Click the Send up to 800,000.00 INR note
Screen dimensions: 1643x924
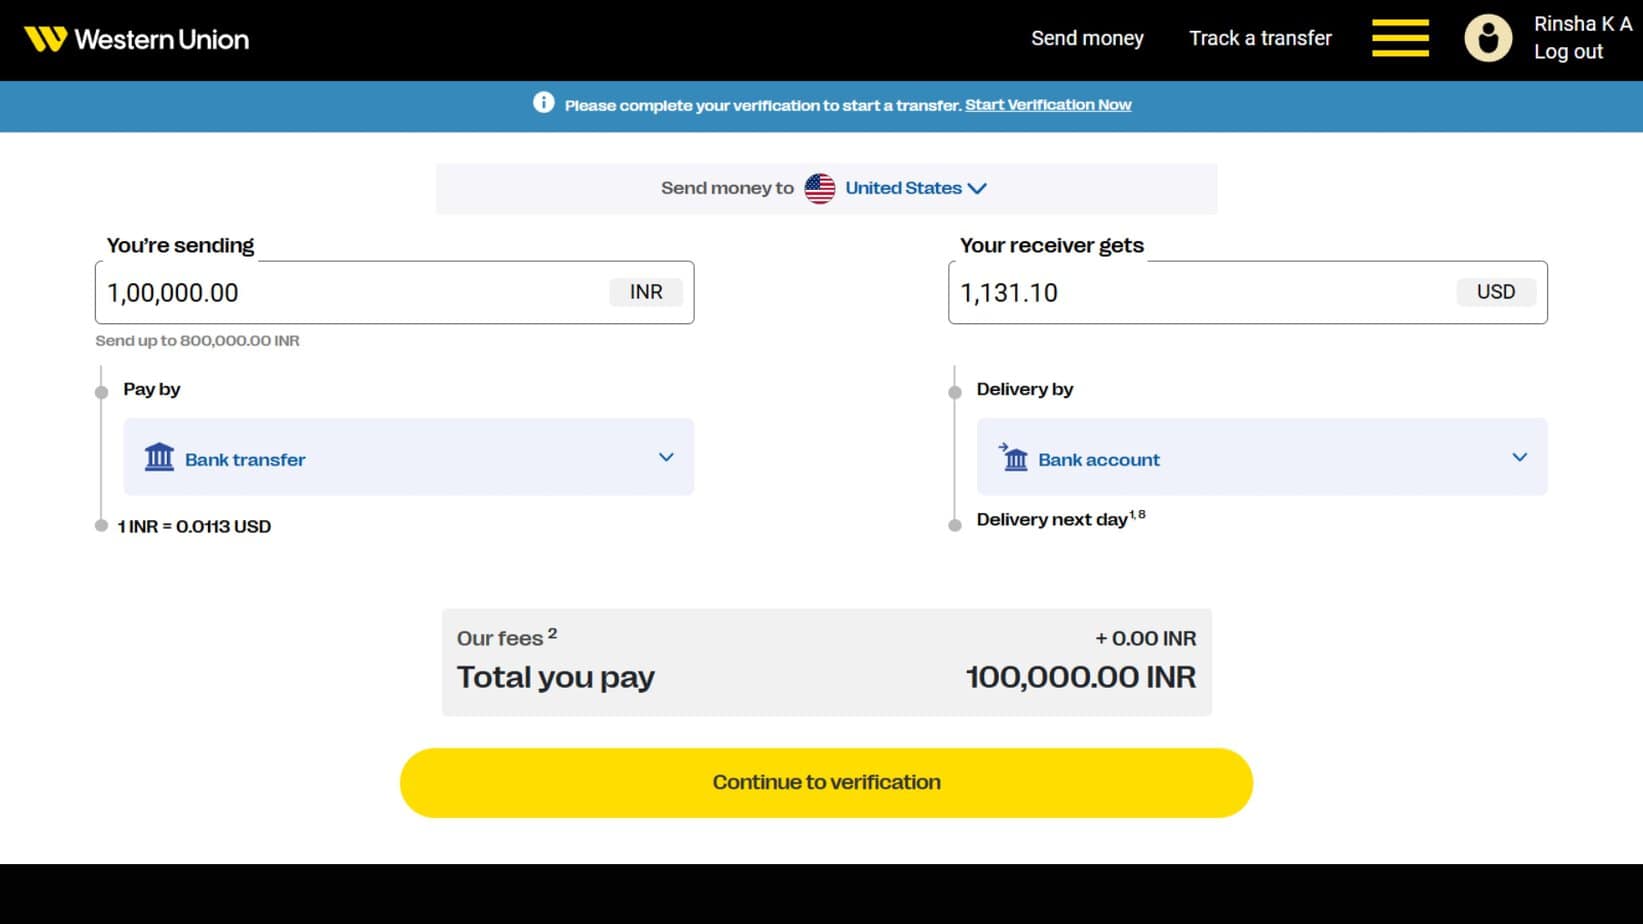[x=197, y=340]
